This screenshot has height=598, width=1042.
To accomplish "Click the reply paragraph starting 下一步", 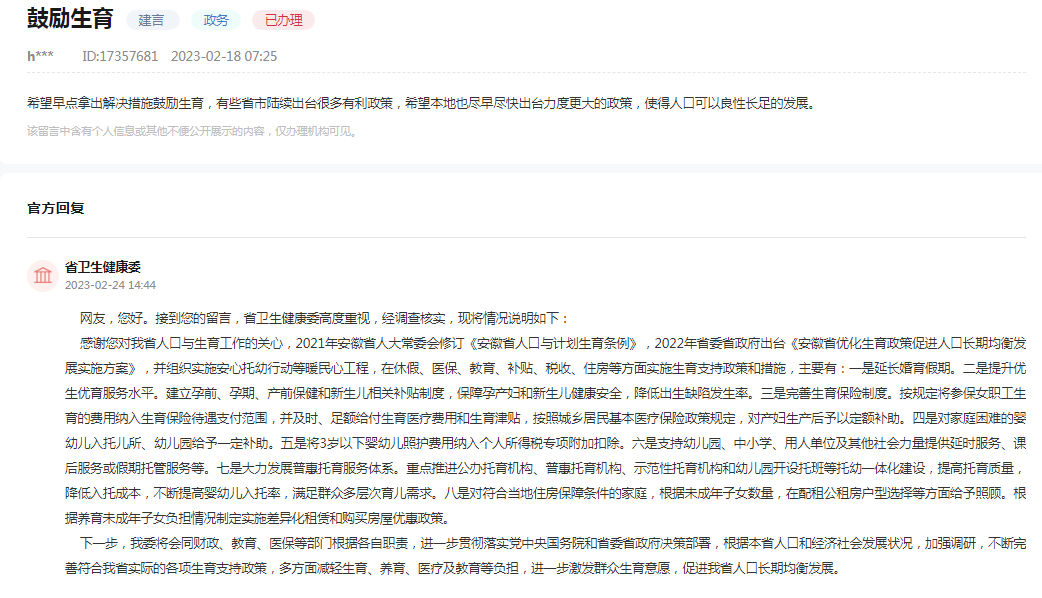I will 545,556.
